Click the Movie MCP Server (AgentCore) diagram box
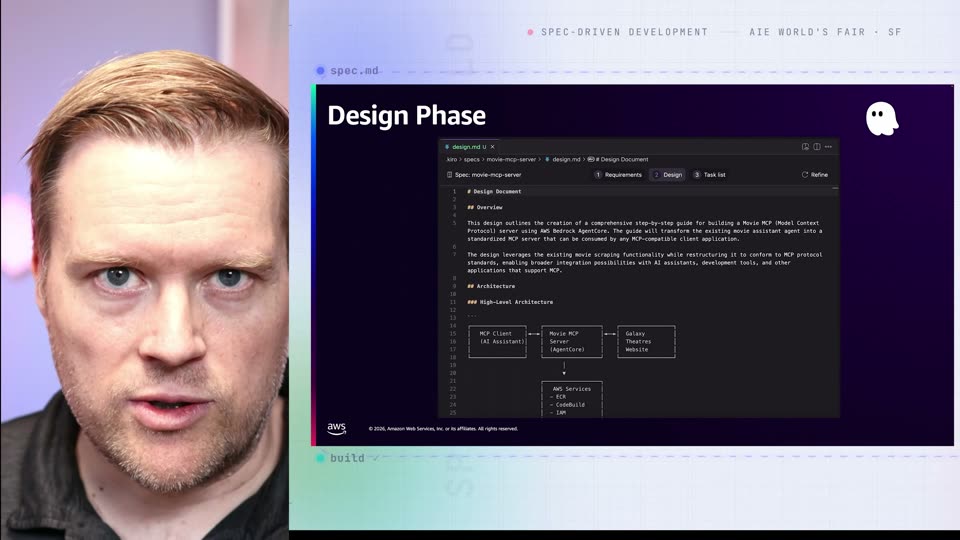The width and height of the screenshot is (960, 540). click(572, 342)
